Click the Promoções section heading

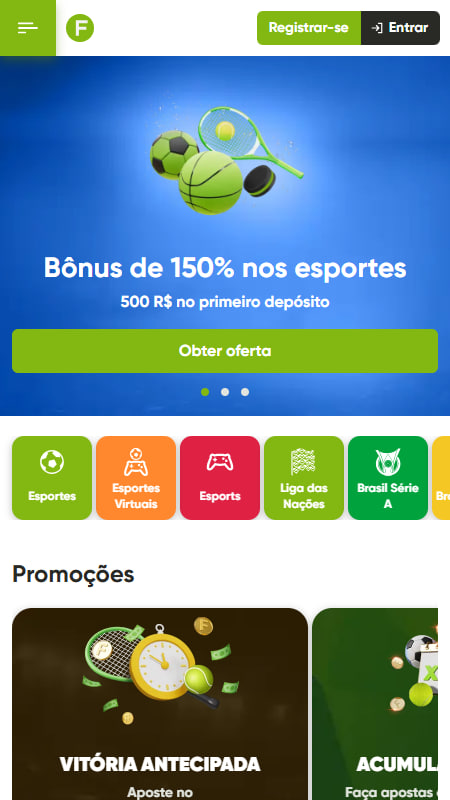coord(73,574)
